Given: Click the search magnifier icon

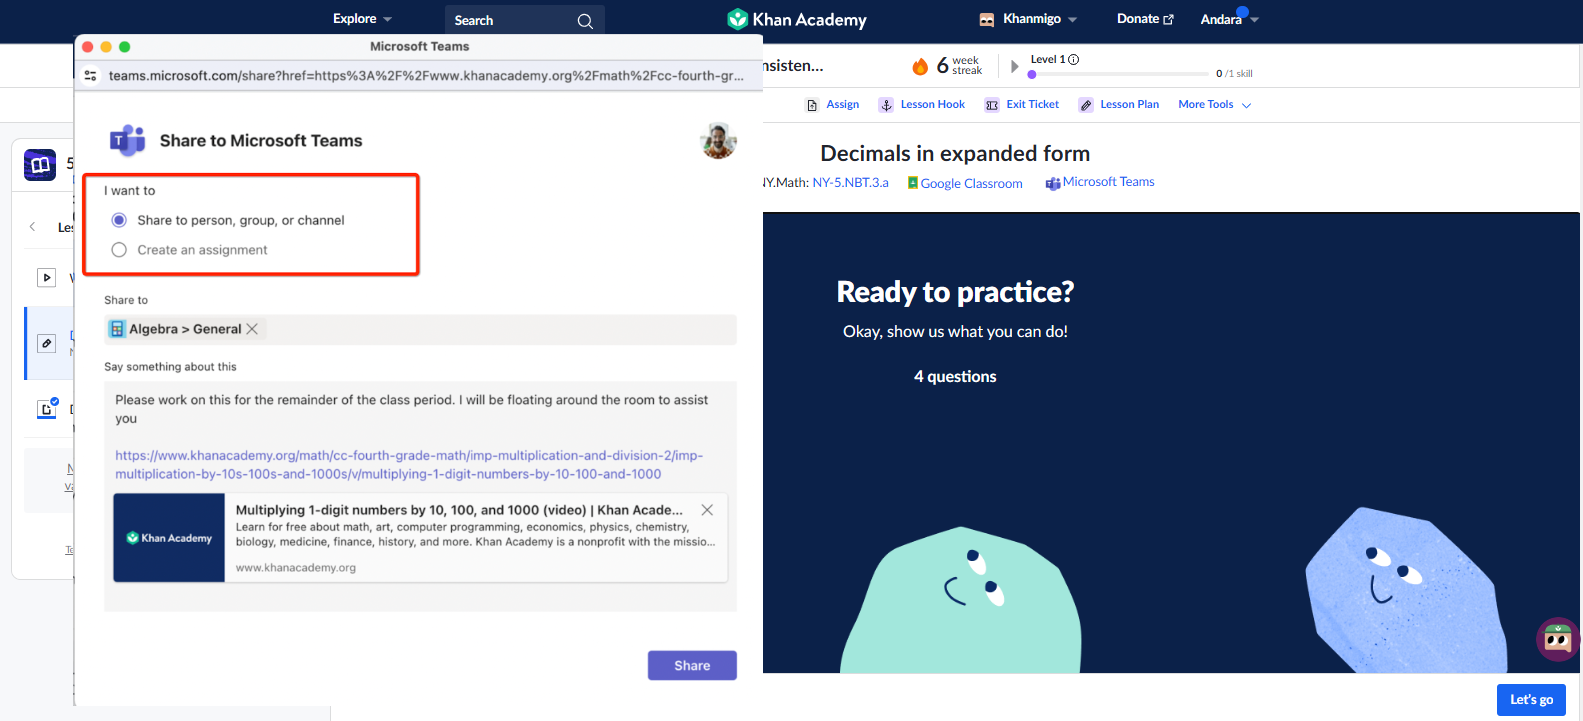Looking at the screenshot, I should pos(585,21).
